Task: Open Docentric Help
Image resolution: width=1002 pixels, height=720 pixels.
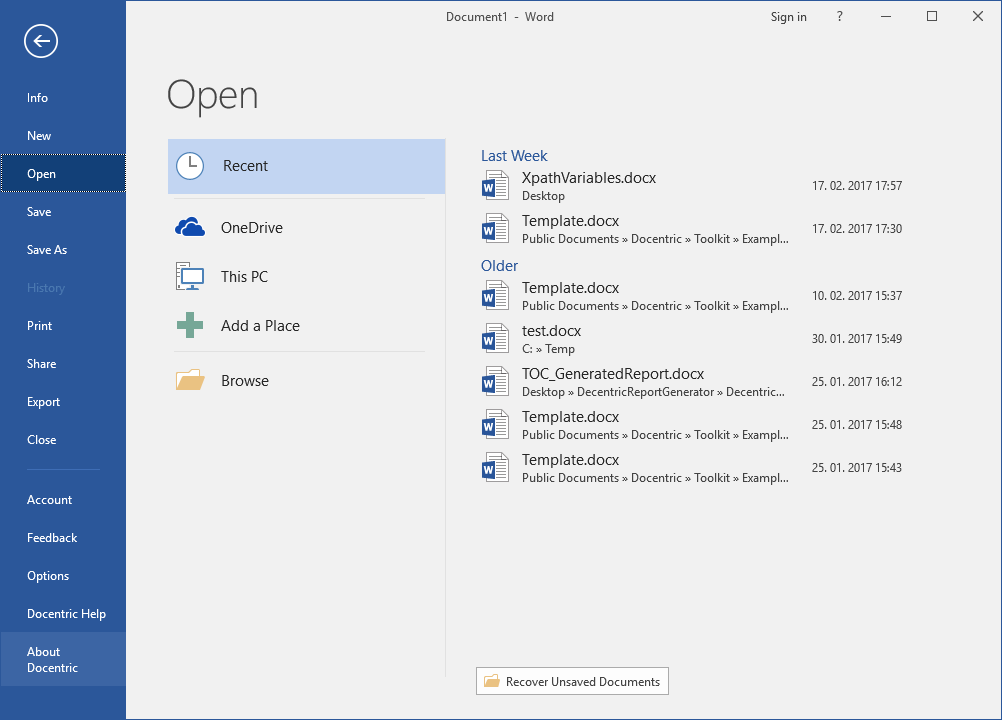Action: (63, 613)
